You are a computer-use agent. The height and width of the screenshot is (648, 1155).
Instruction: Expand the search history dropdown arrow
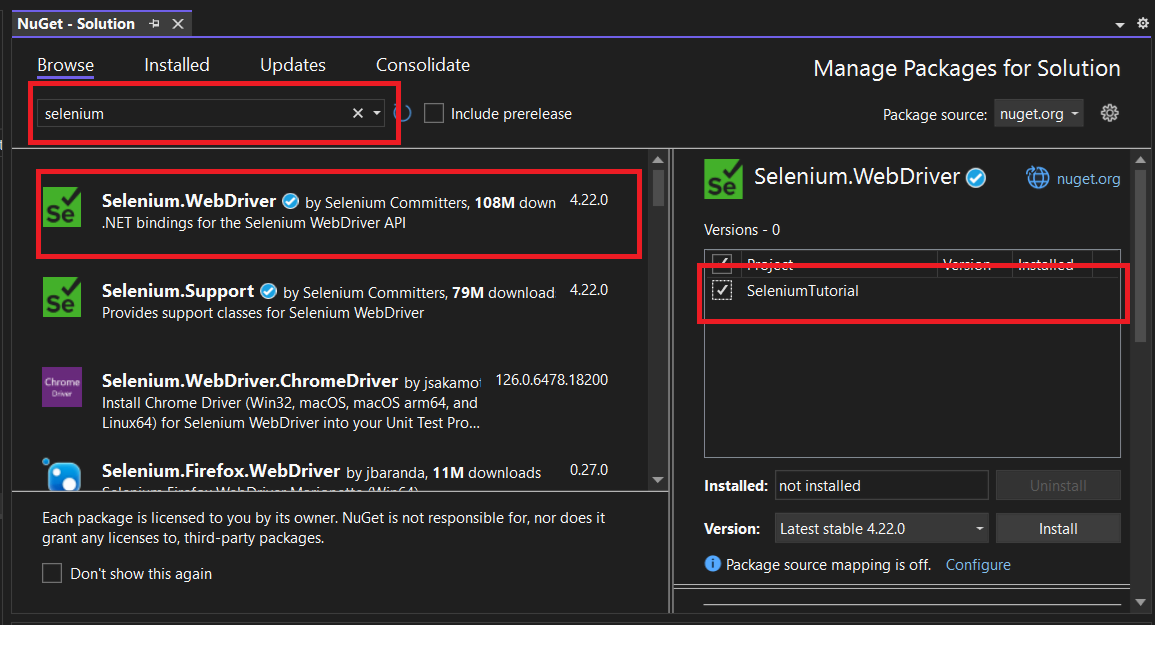375,113
